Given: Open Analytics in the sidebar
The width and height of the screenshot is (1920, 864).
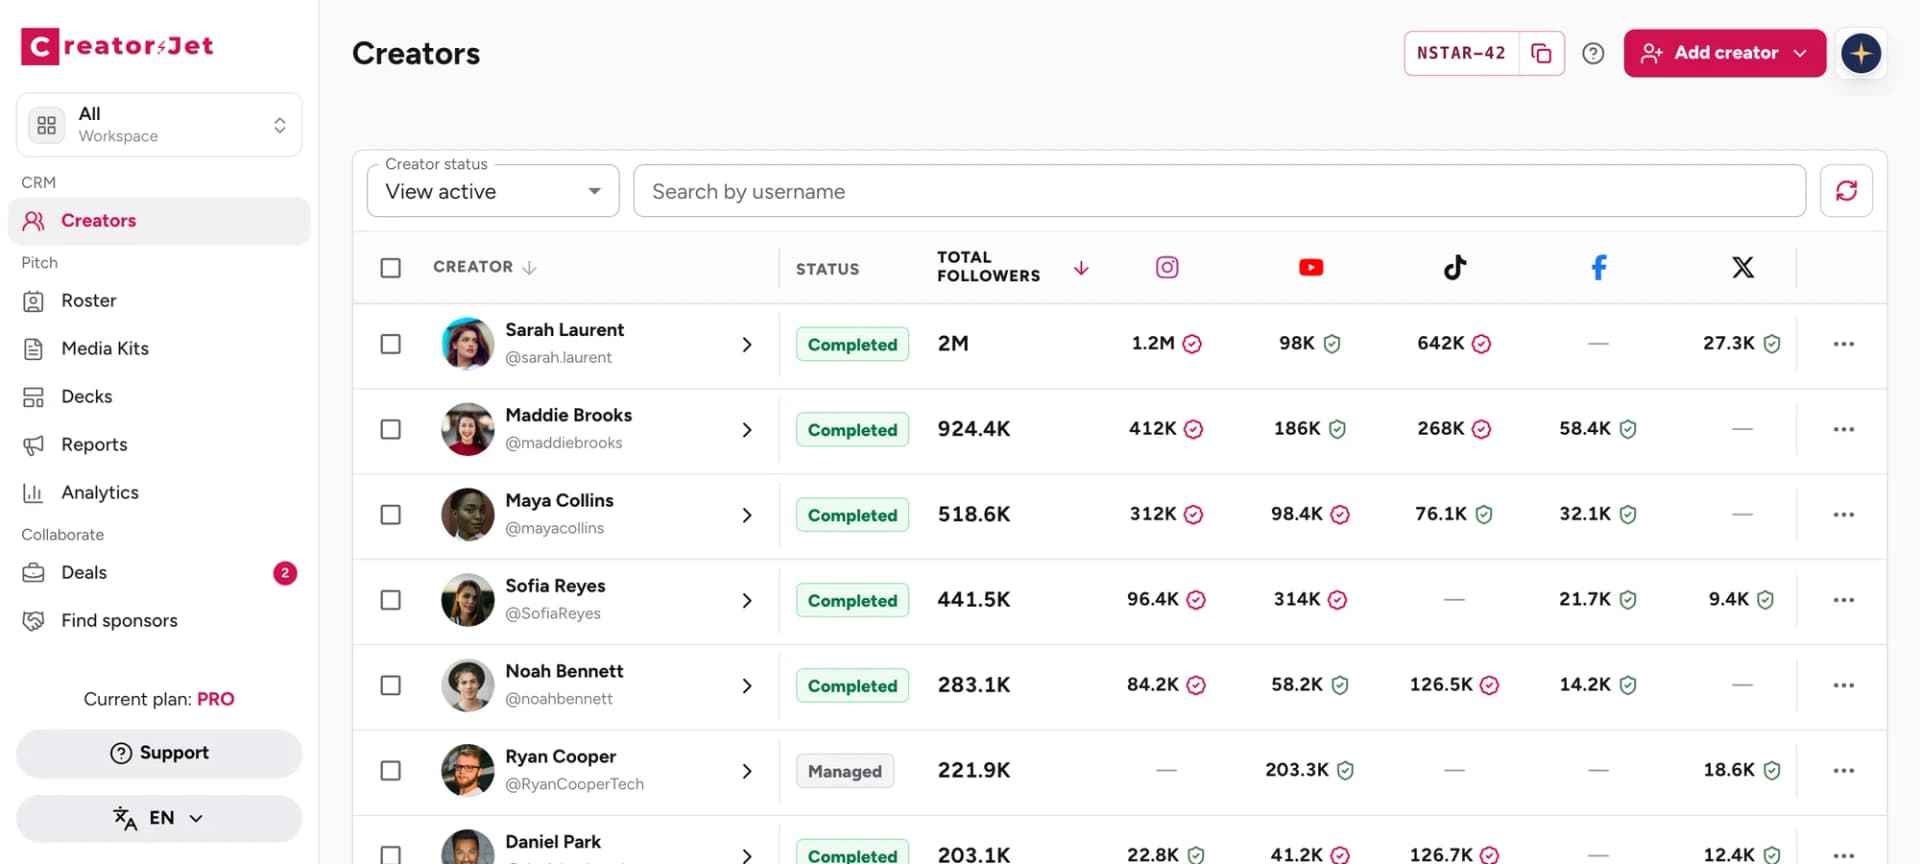Looking at the screenshot, I should click(159, 493).
